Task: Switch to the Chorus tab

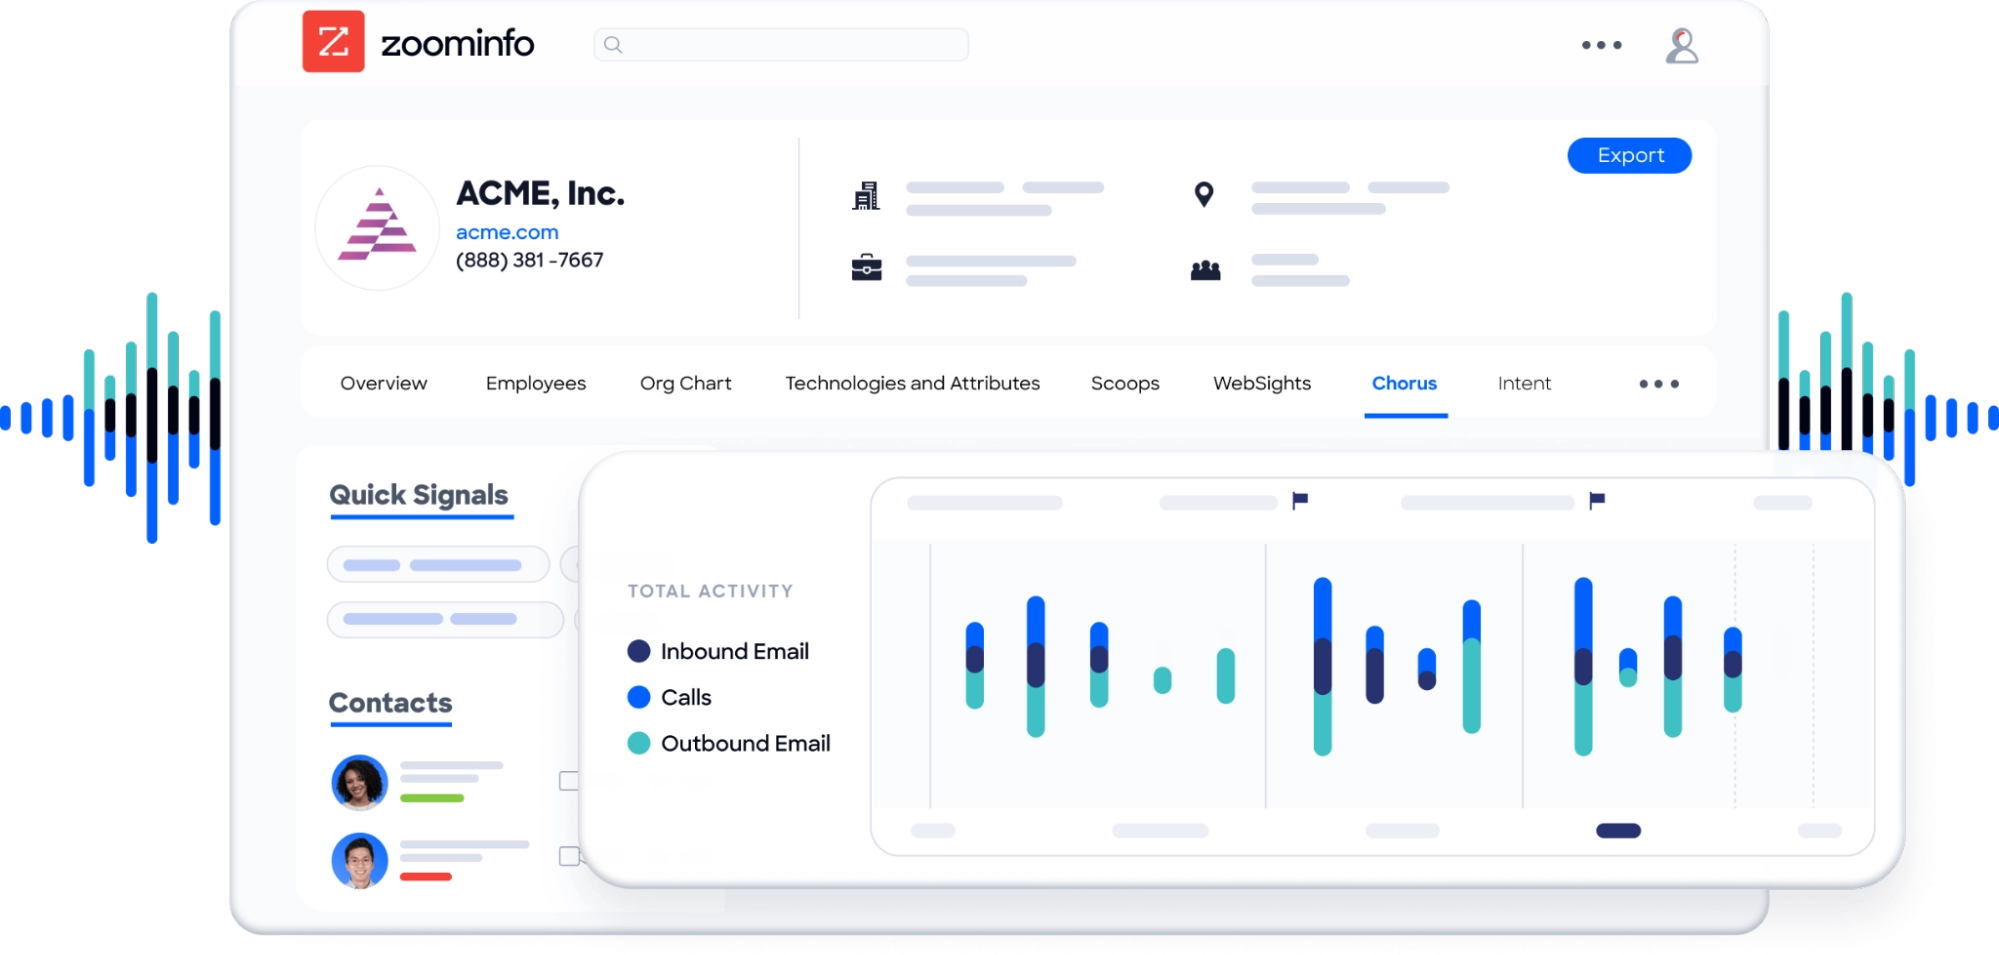Action: tap(1405, 383)
